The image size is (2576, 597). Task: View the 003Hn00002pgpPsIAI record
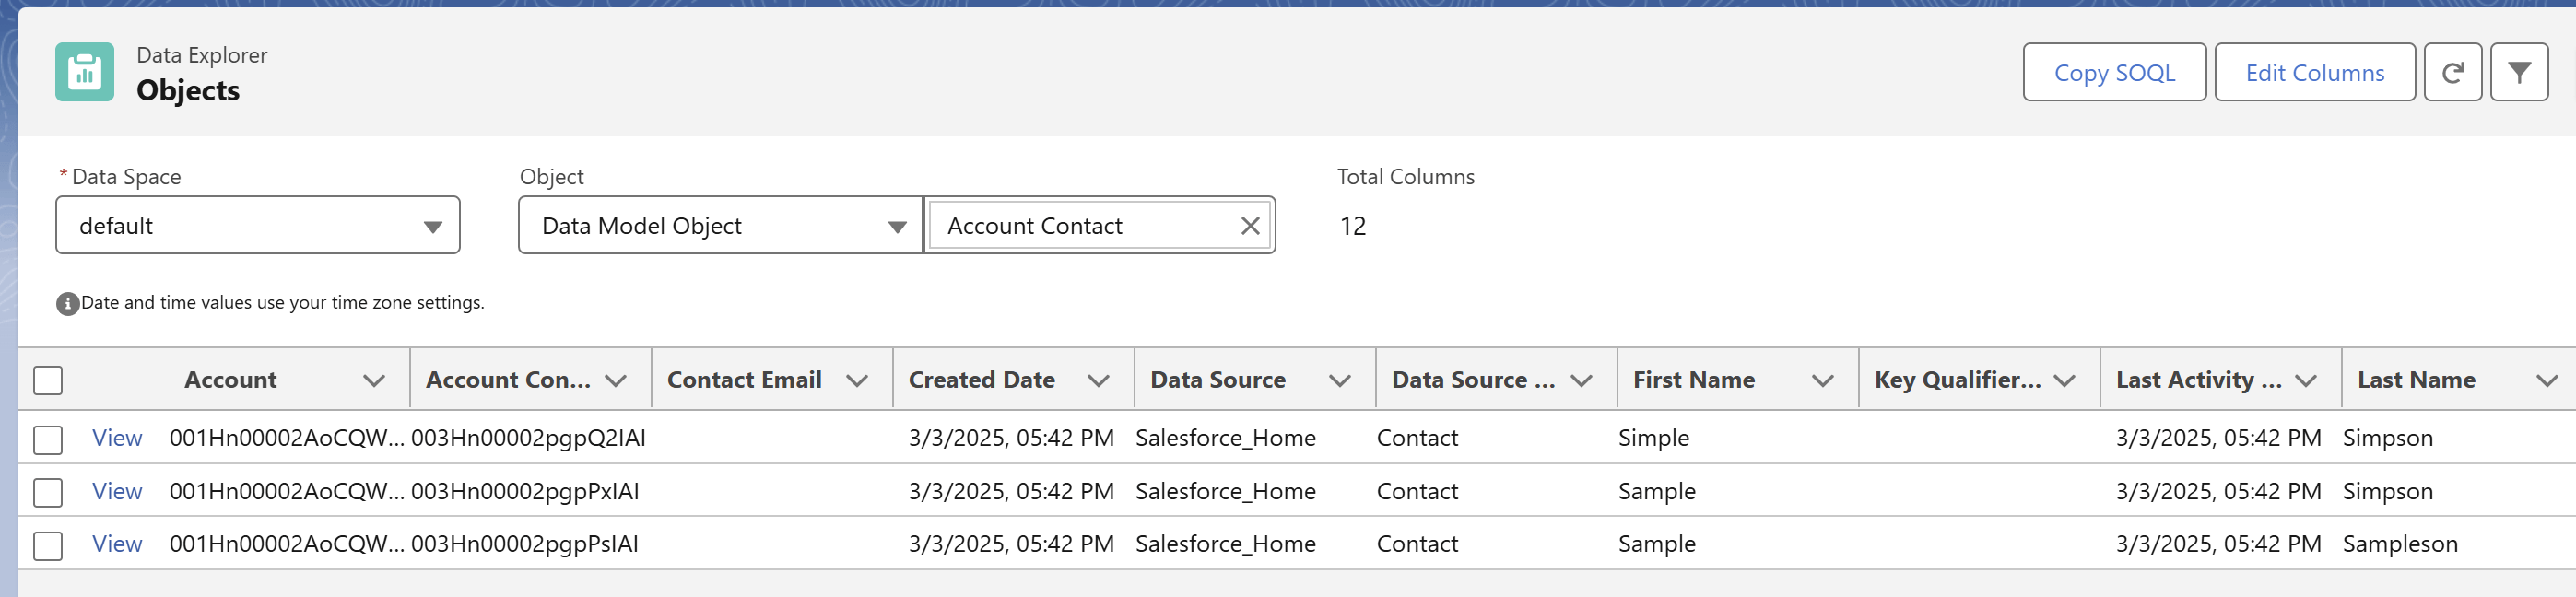point(117,544)
